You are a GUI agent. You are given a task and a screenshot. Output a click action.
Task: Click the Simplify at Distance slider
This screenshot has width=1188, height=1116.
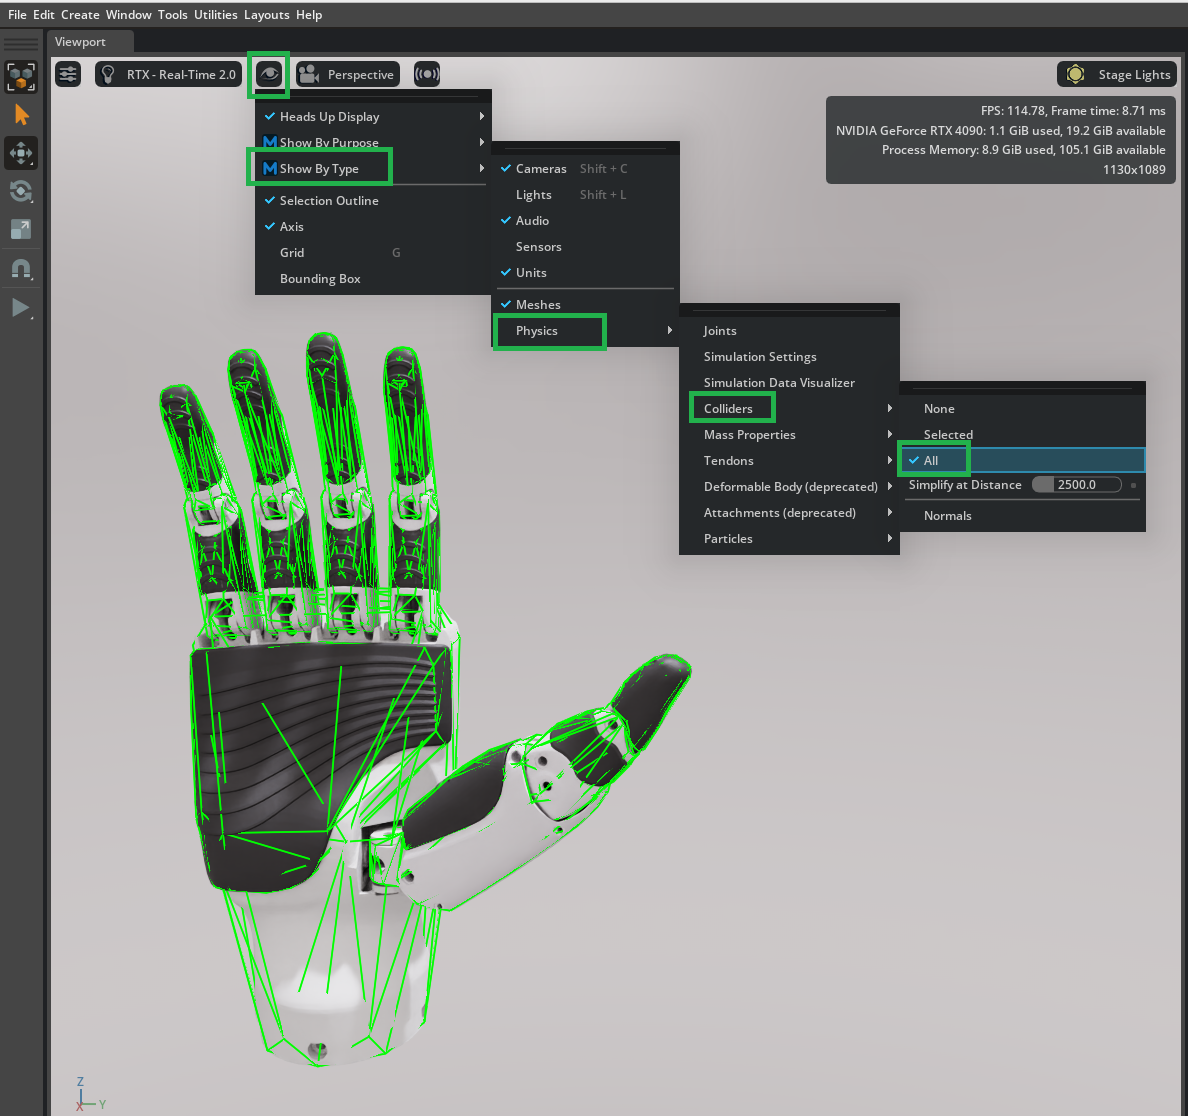tap(1076, 485)
